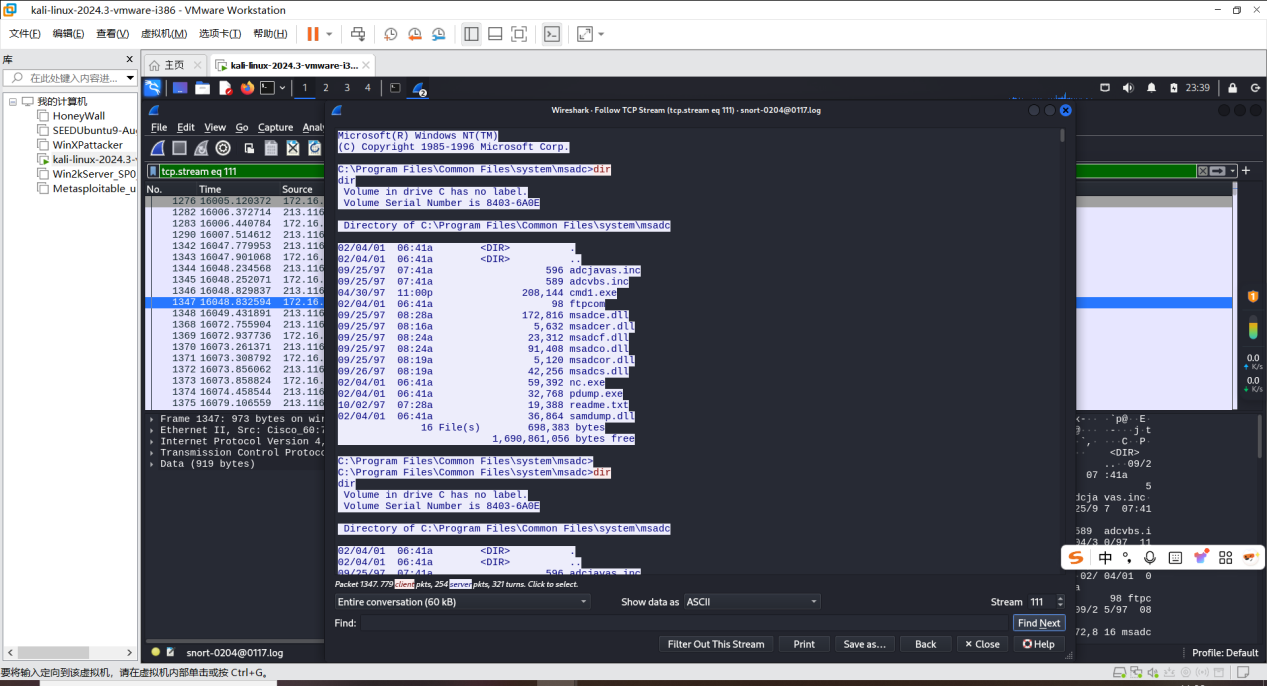Click the Kali notifications bell icon
1267x686 pixels.
tap(1150, 88)
